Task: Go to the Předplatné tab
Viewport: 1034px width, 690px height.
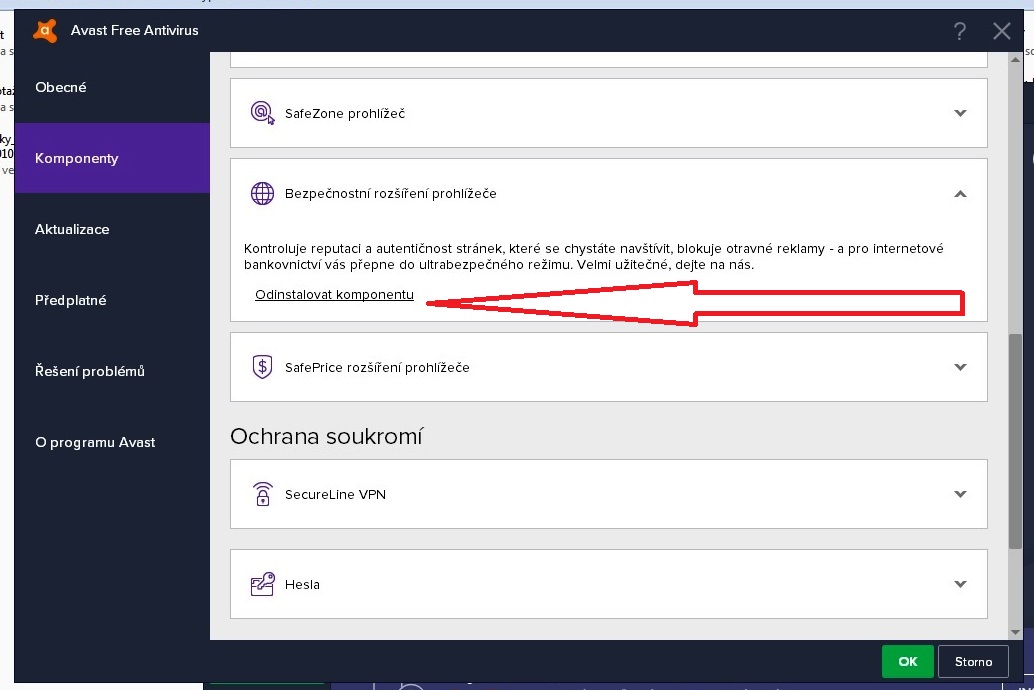Action: 112,300
